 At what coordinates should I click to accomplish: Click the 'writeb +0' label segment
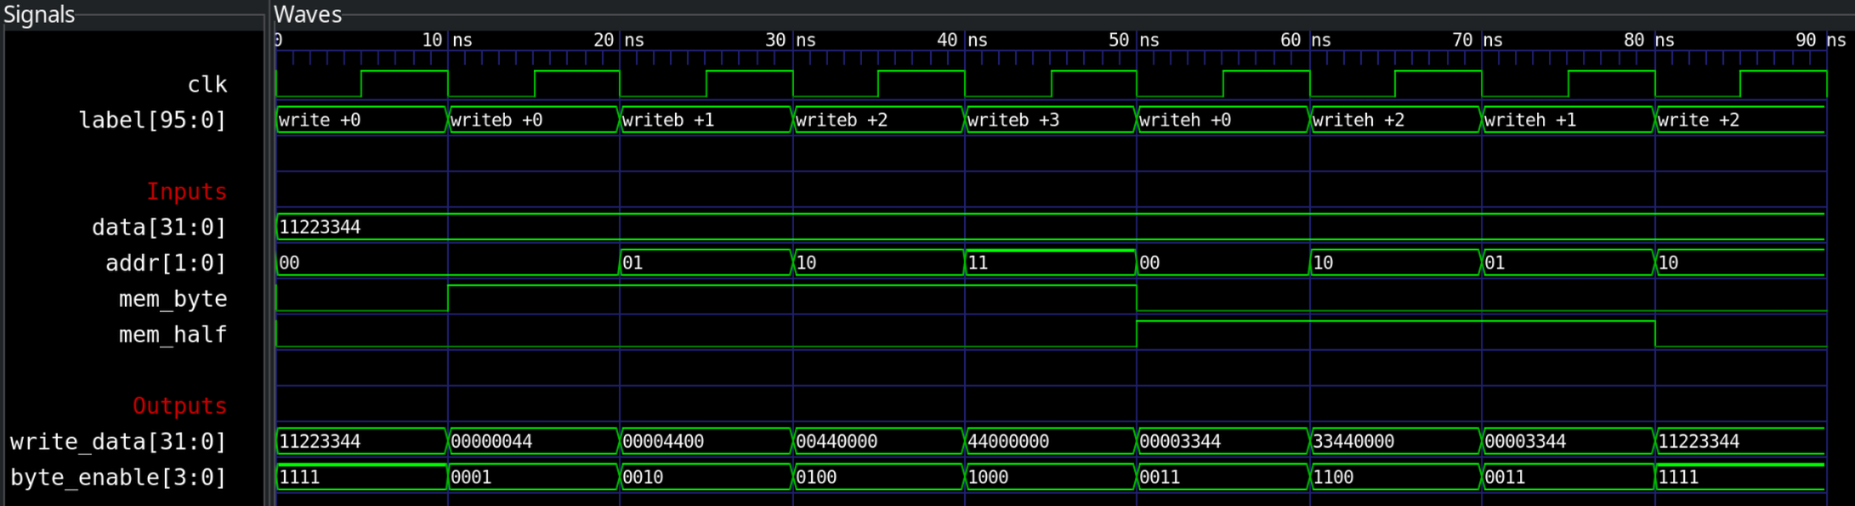point(533,120)
